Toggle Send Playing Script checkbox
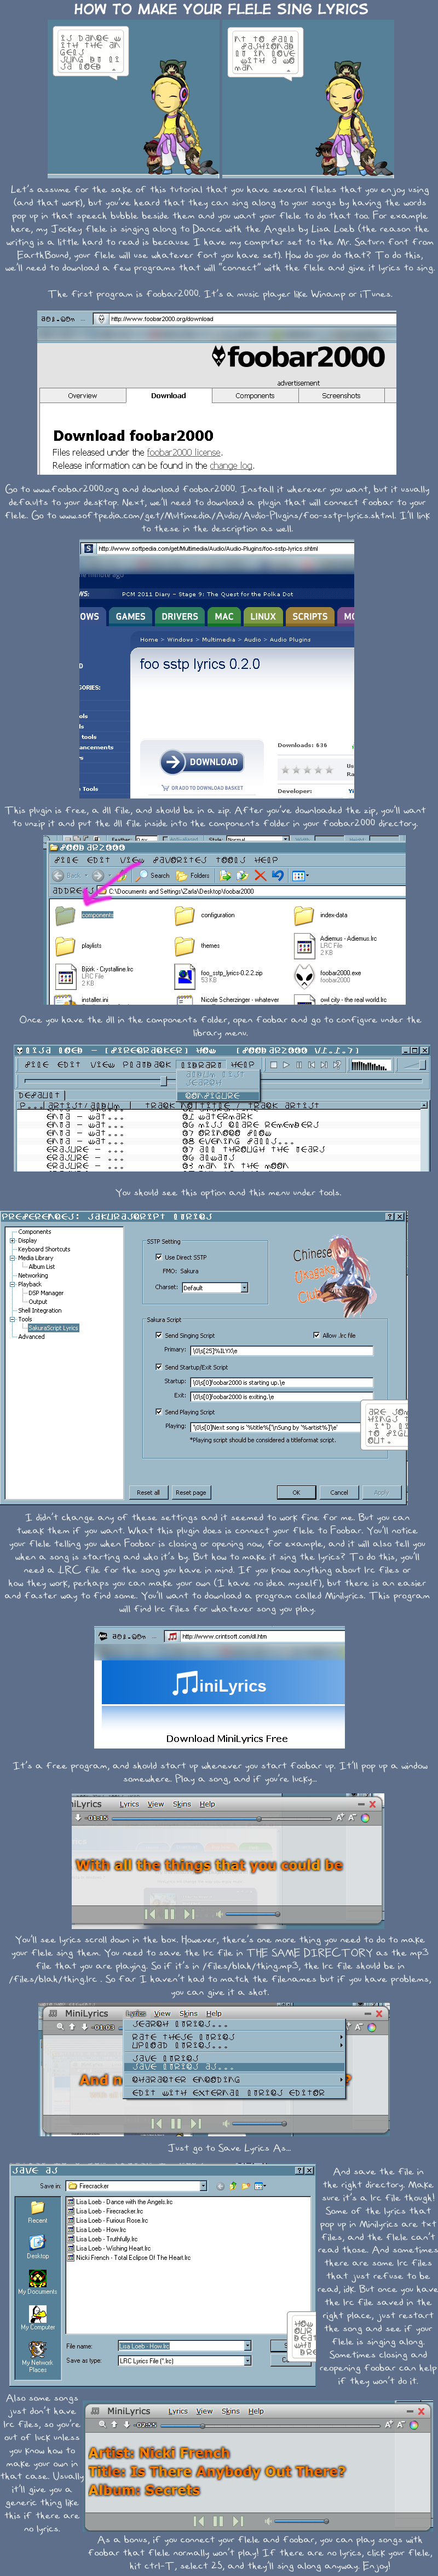The width and height of the screenshot is (438, 2576). [x=158, y=1412]
